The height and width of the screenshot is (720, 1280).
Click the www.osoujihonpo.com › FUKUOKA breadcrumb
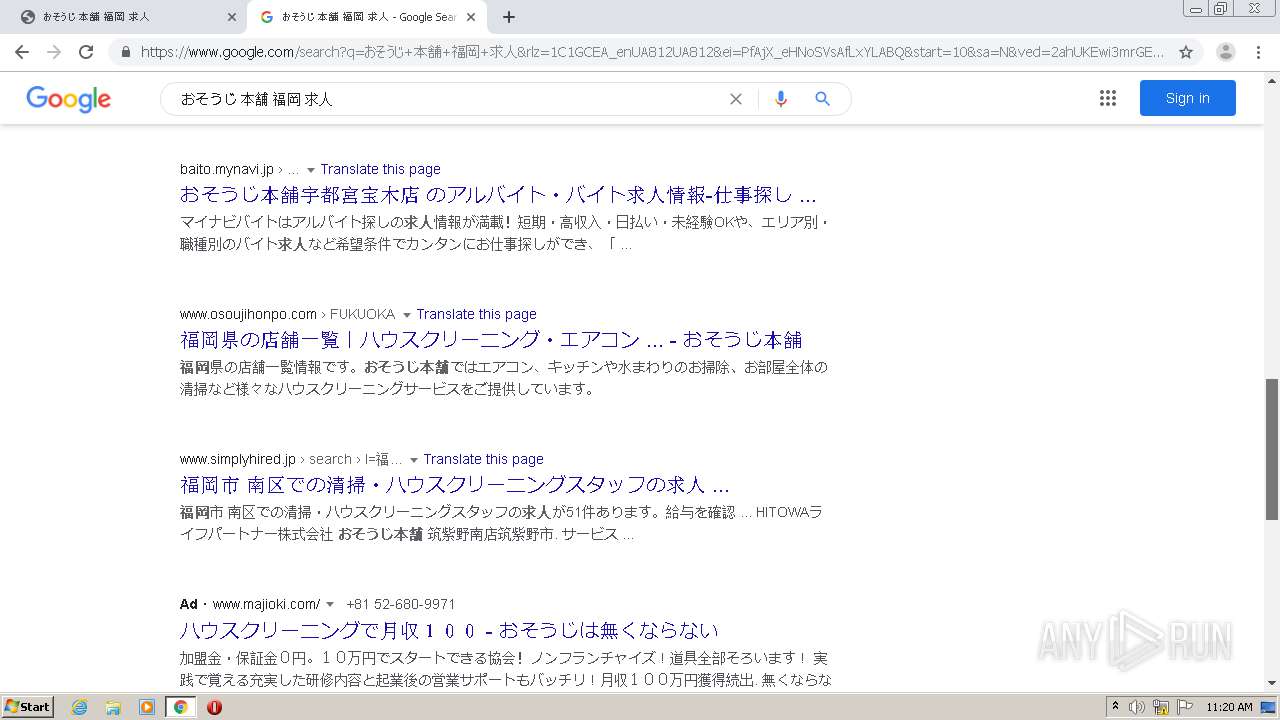(287, 314)
